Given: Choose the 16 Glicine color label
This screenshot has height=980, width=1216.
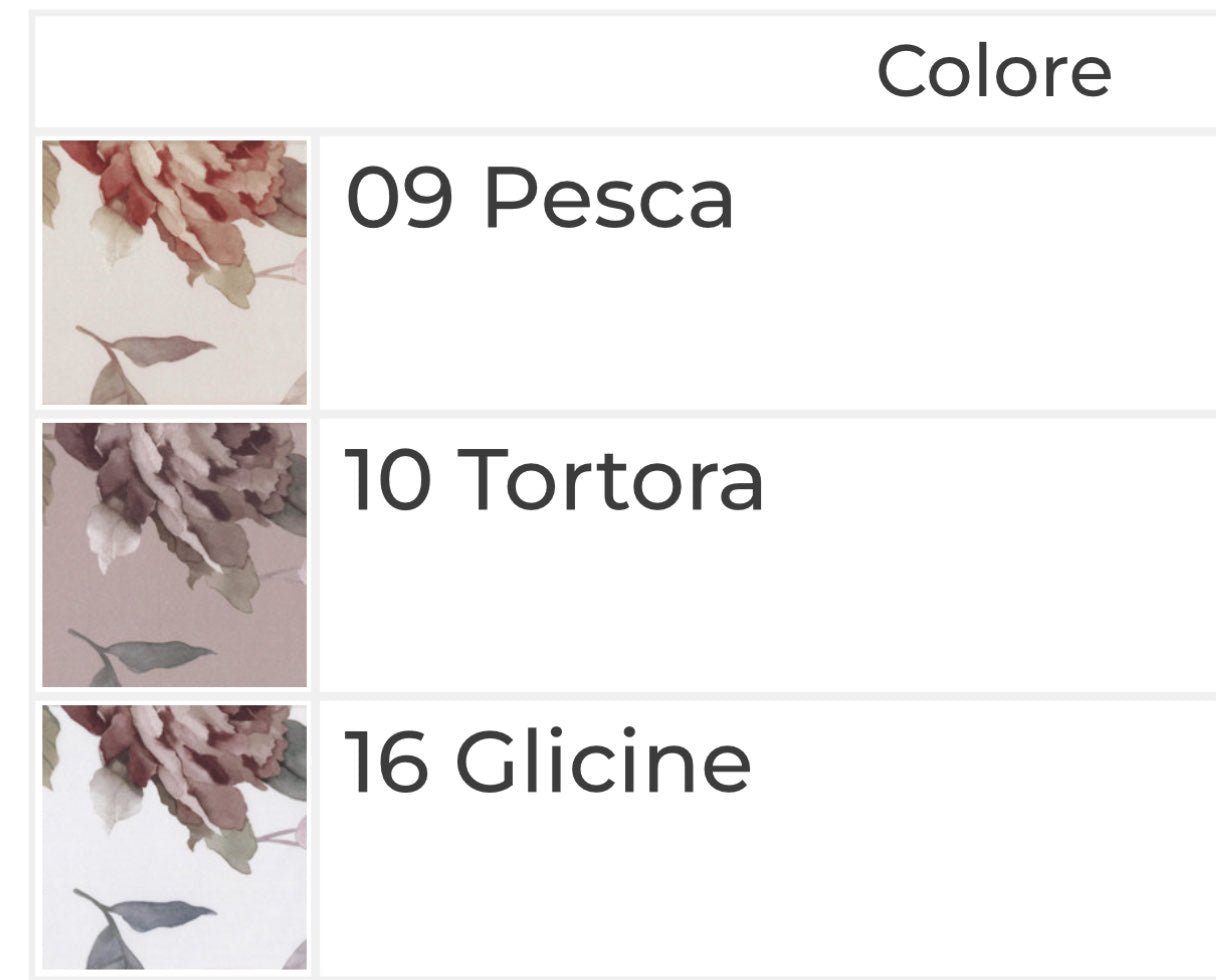Looking at the screenshot, I should pyautogui.click(x=547, y=762).
